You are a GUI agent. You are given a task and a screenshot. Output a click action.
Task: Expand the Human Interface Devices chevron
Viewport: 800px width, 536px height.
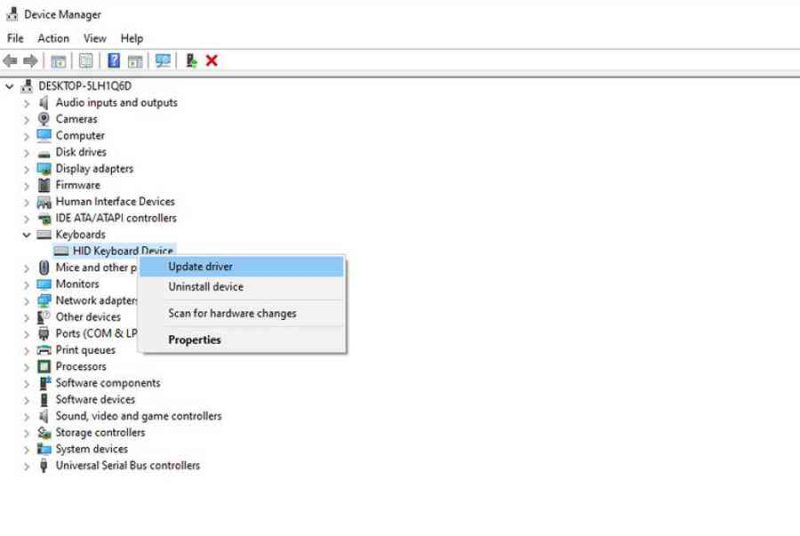click(x=27, y=203)
